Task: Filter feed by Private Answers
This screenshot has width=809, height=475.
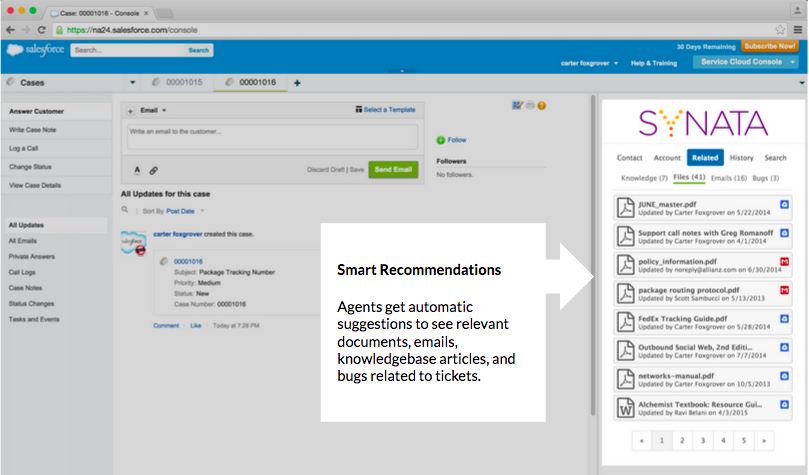Action: (31, 256)
